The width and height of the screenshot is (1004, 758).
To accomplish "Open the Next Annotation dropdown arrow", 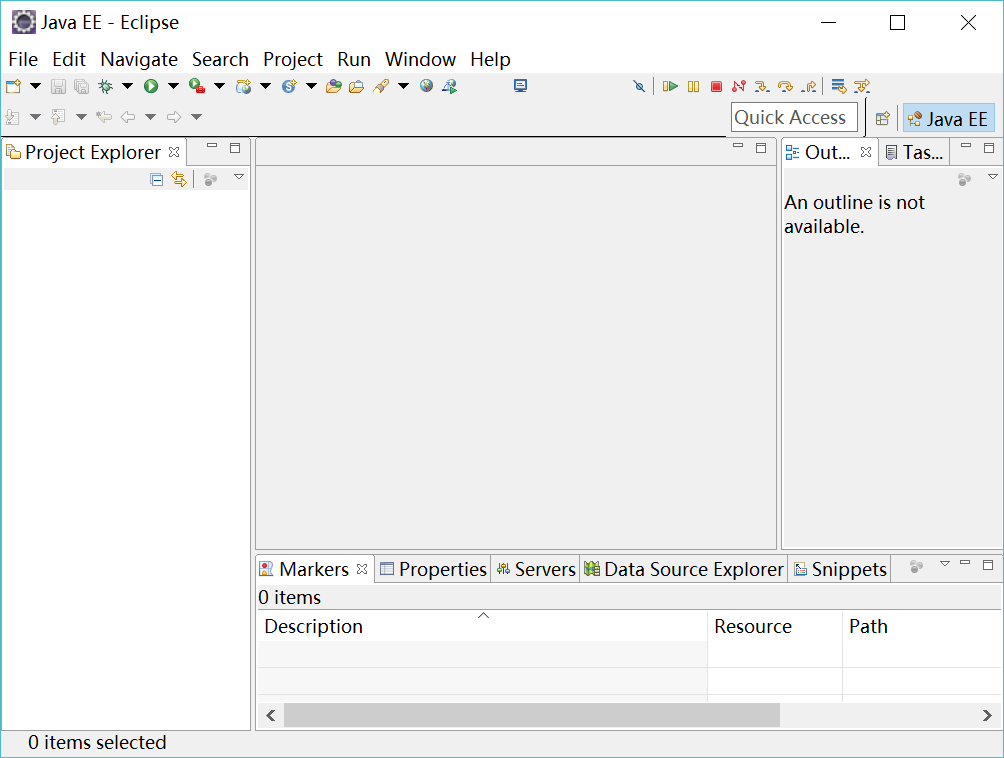I will point(35,117).
